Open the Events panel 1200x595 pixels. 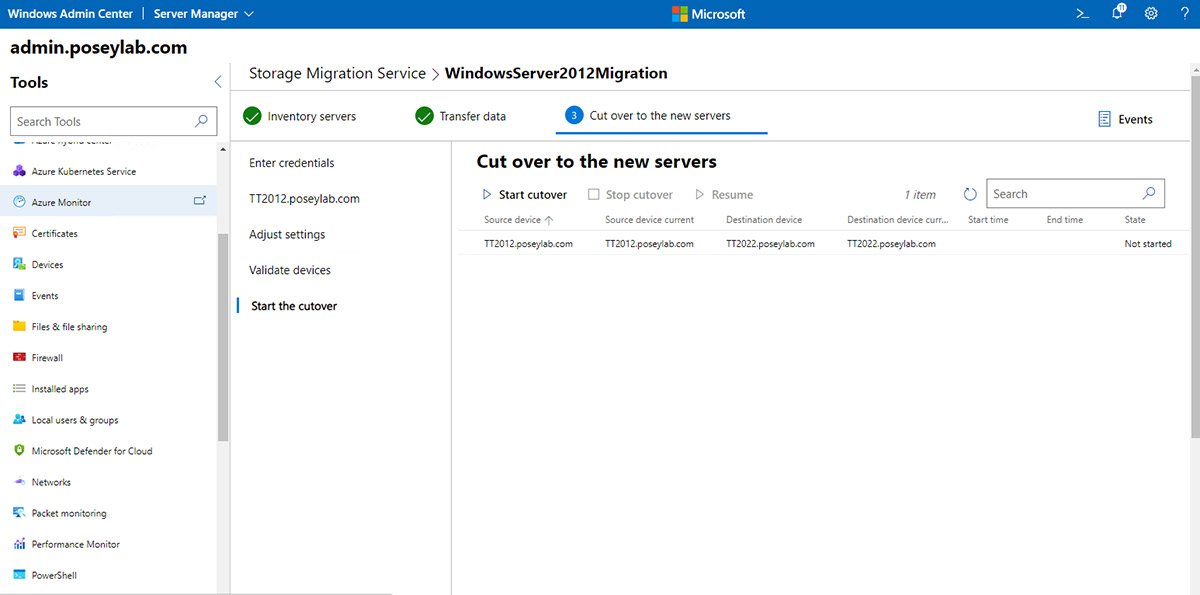point(1126,119)
